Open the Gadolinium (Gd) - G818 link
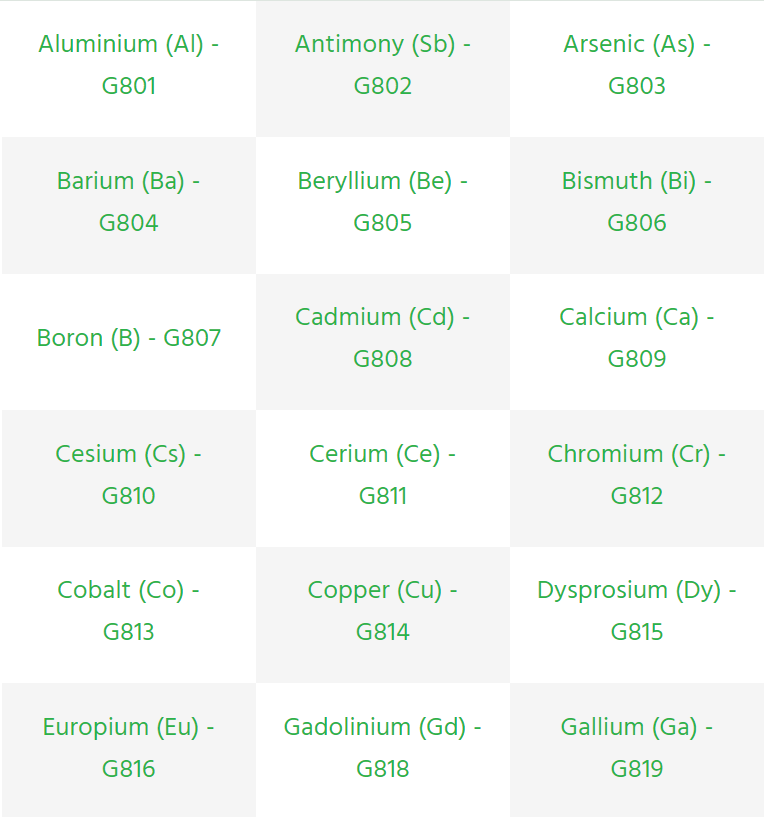 point(383,748)
